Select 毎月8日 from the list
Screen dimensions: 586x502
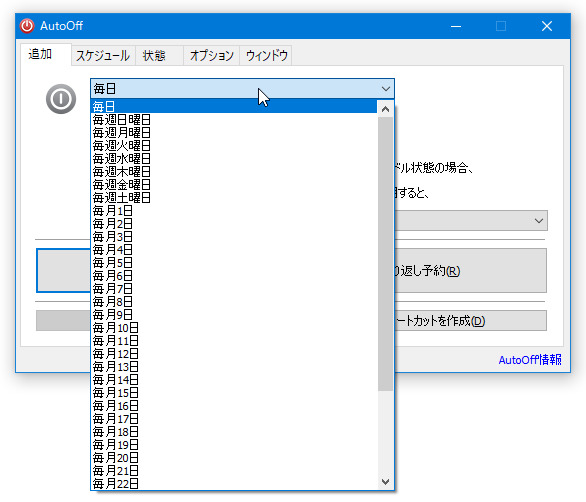234,302
